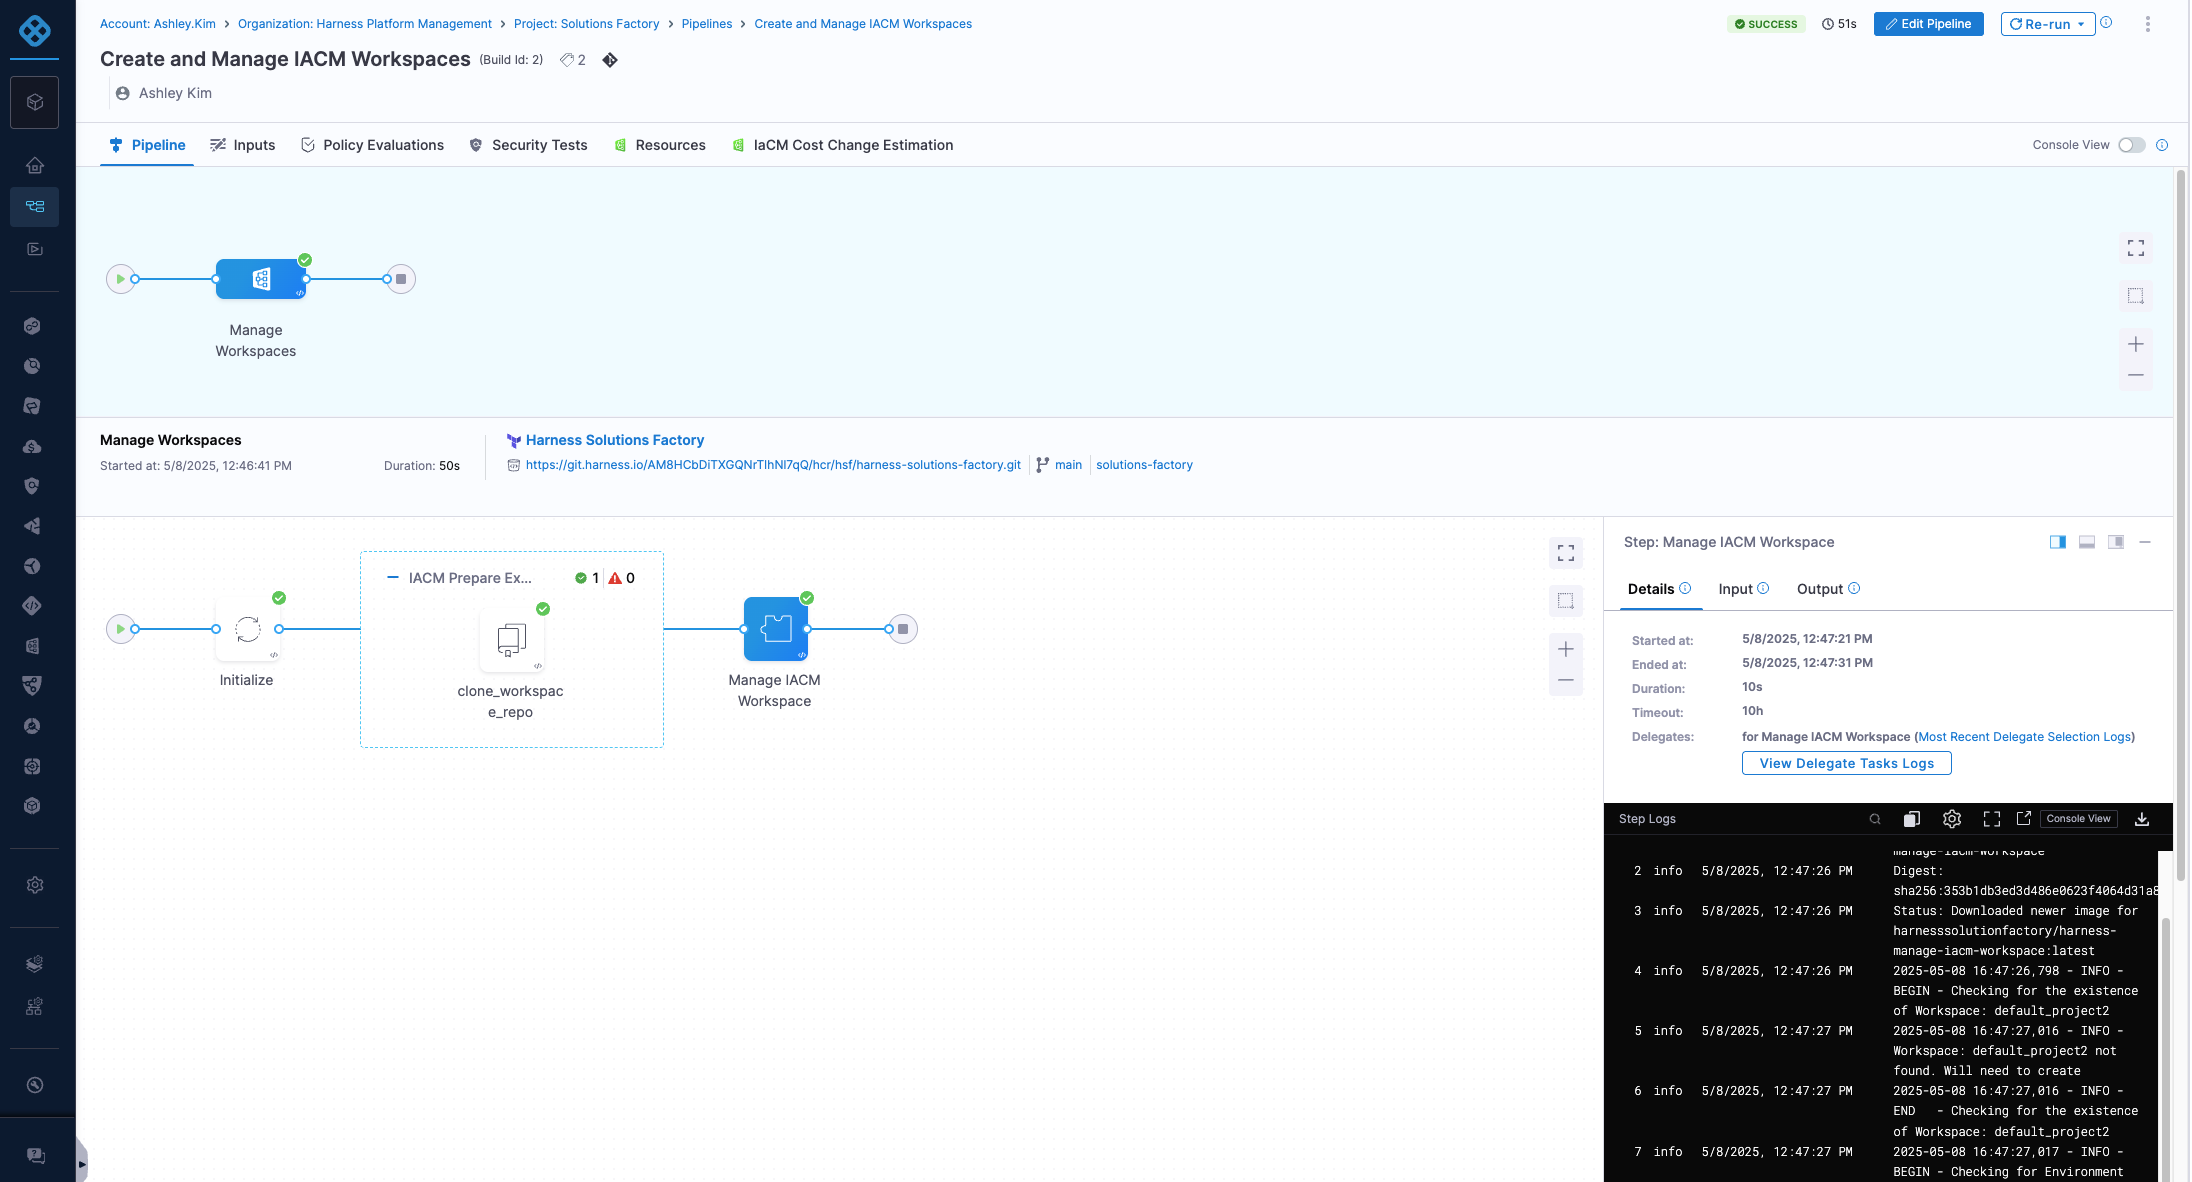Collapse the IACM Prepare Ex... step group

coord(393,578)
